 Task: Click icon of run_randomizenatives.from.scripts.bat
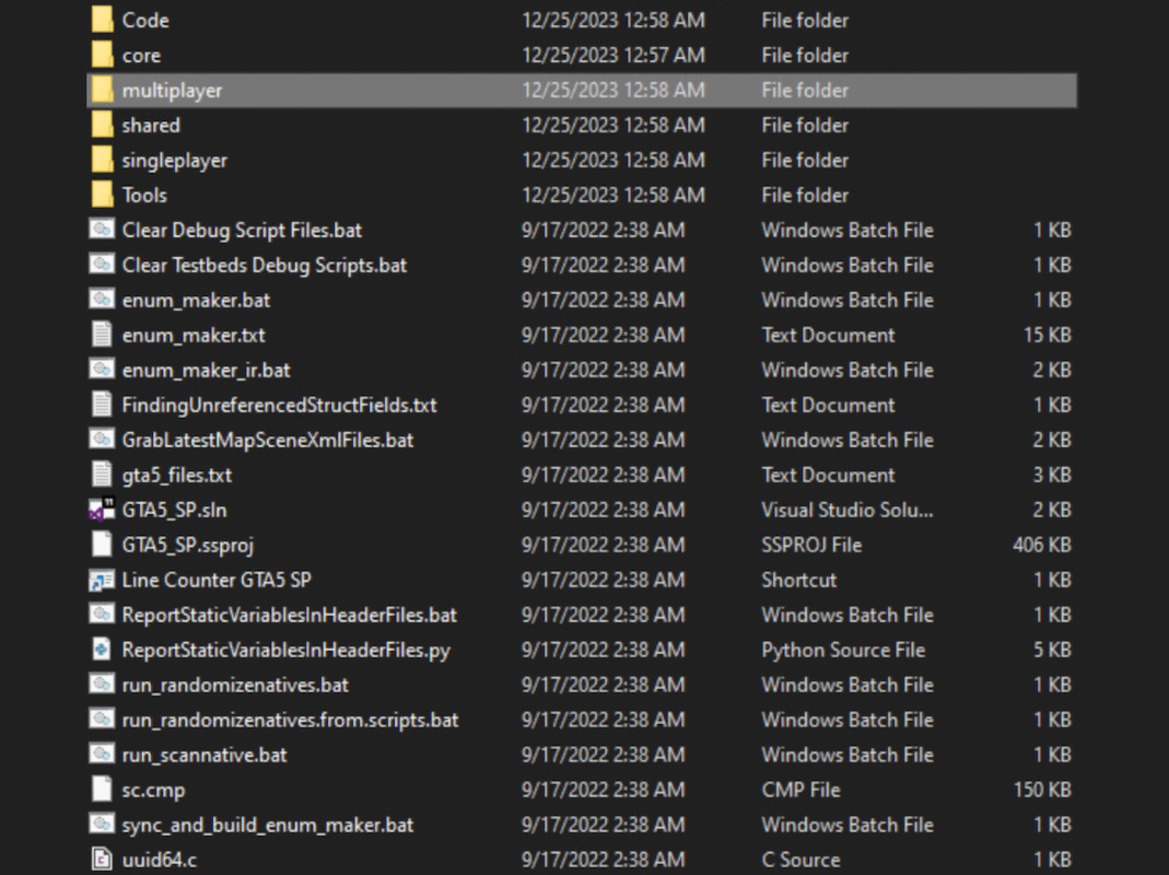pos(101,720)
